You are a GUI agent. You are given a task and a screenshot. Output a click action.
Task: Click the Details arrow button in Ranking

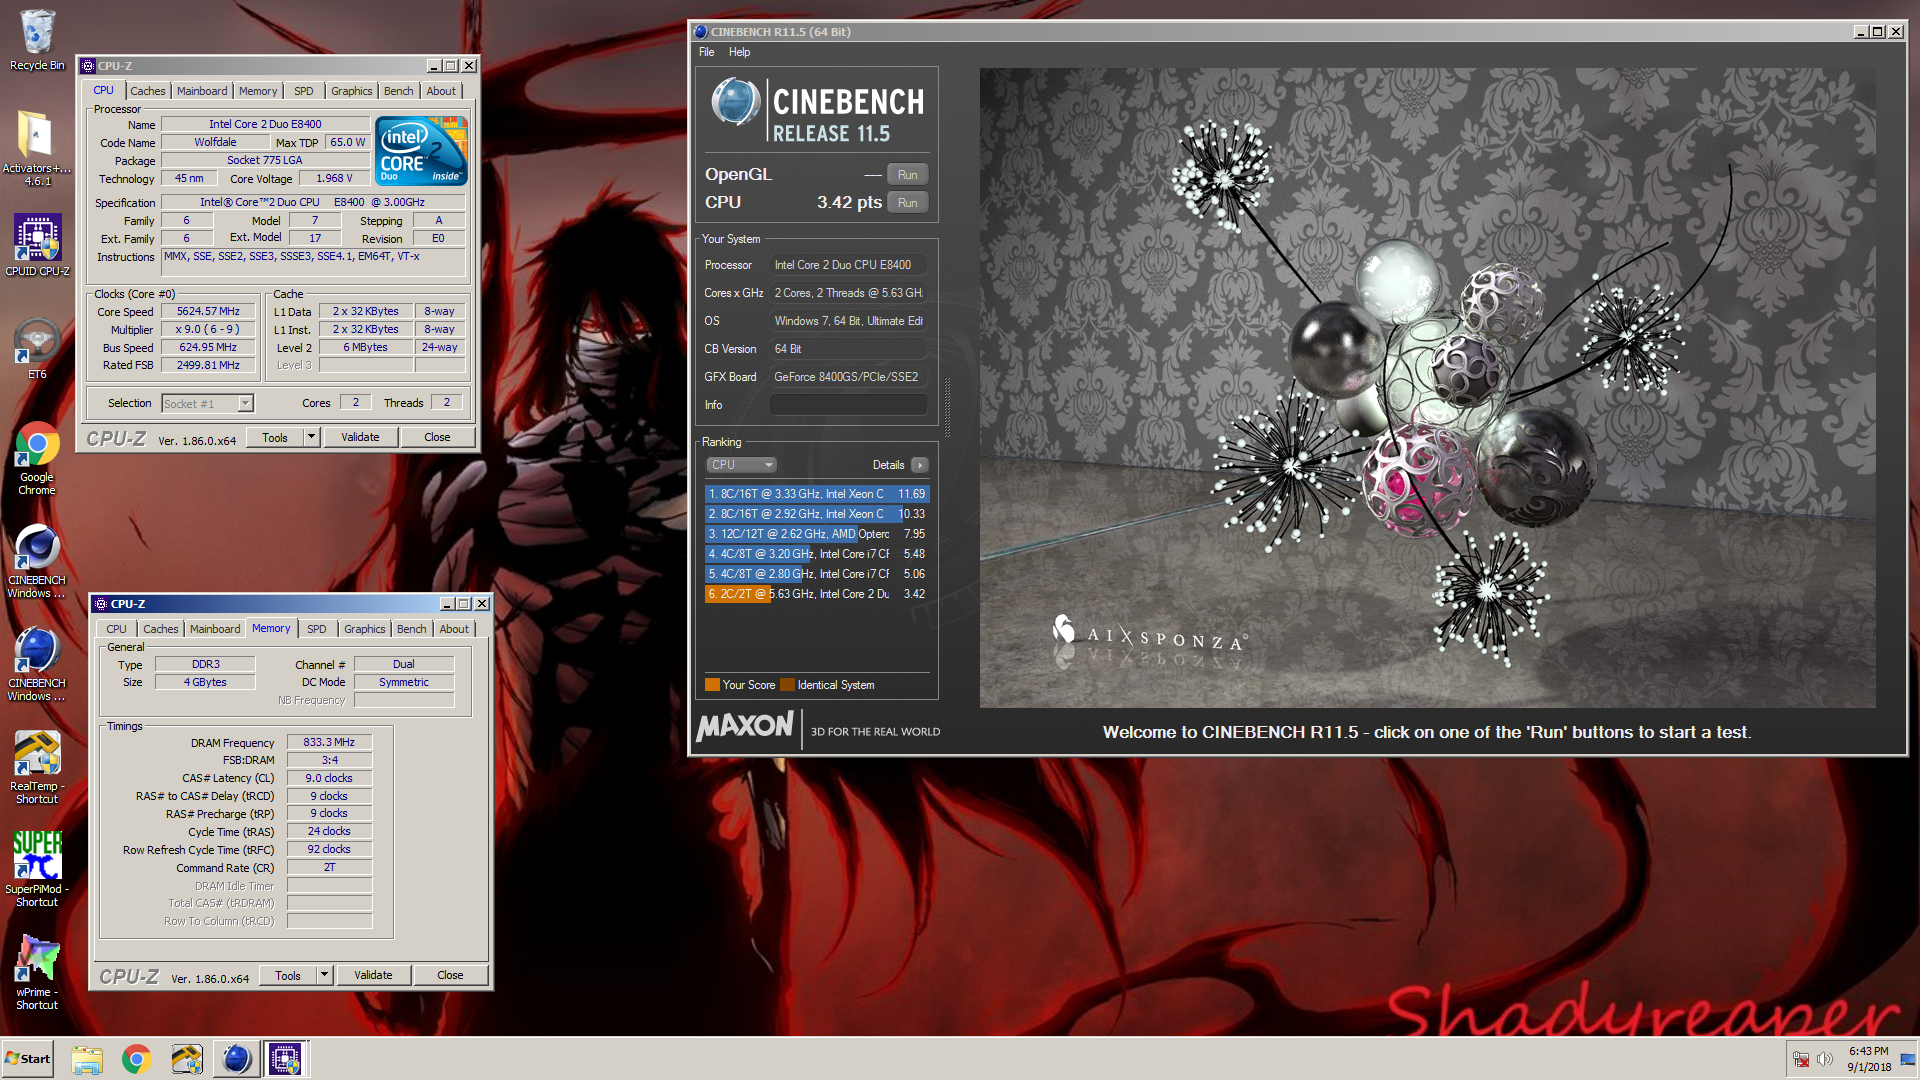920,465
